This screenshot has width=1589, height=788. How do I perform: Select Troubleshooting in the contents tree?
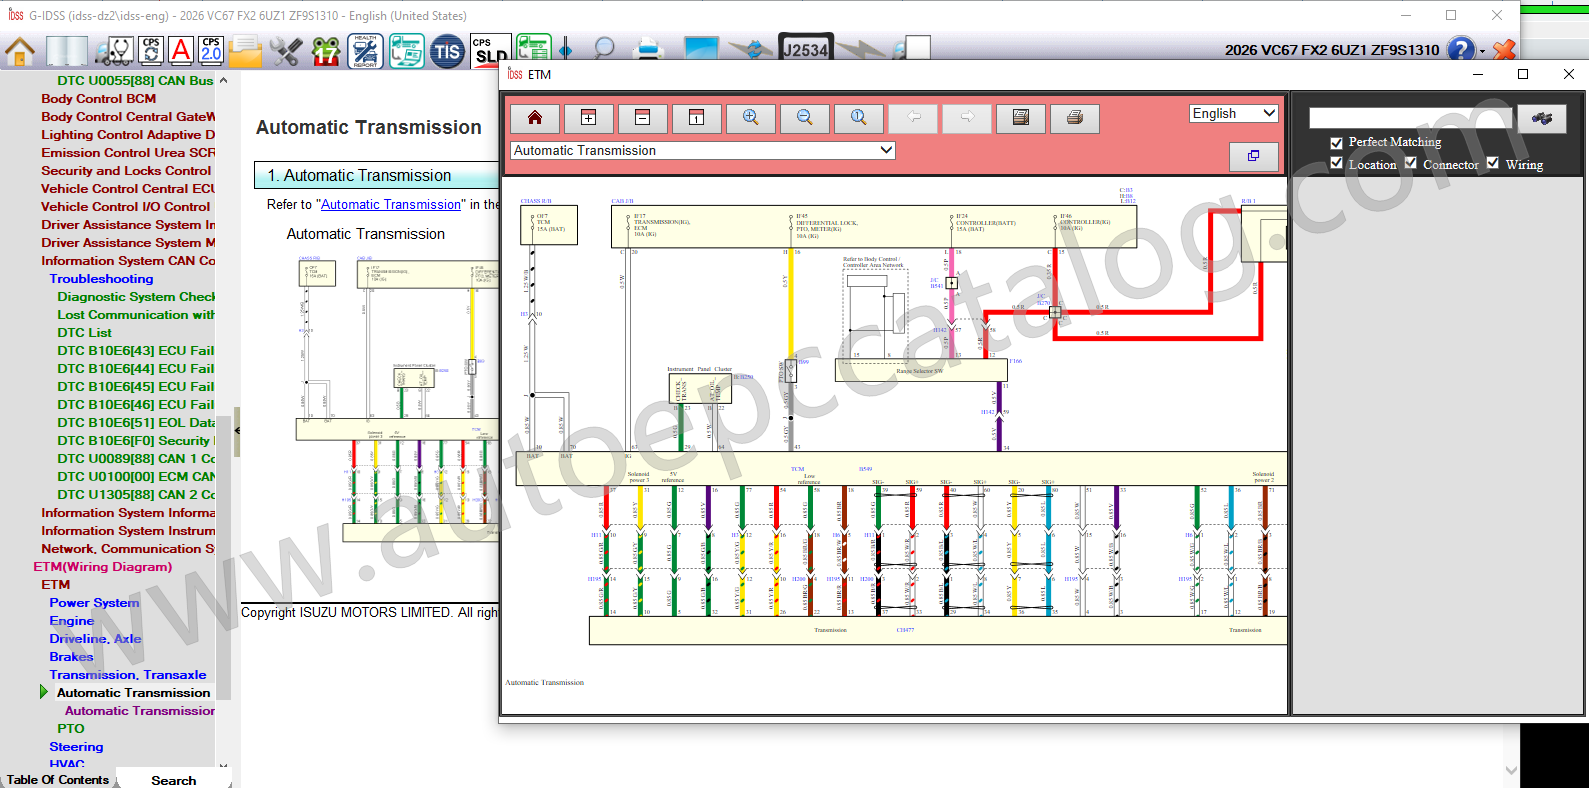[102, 279]
